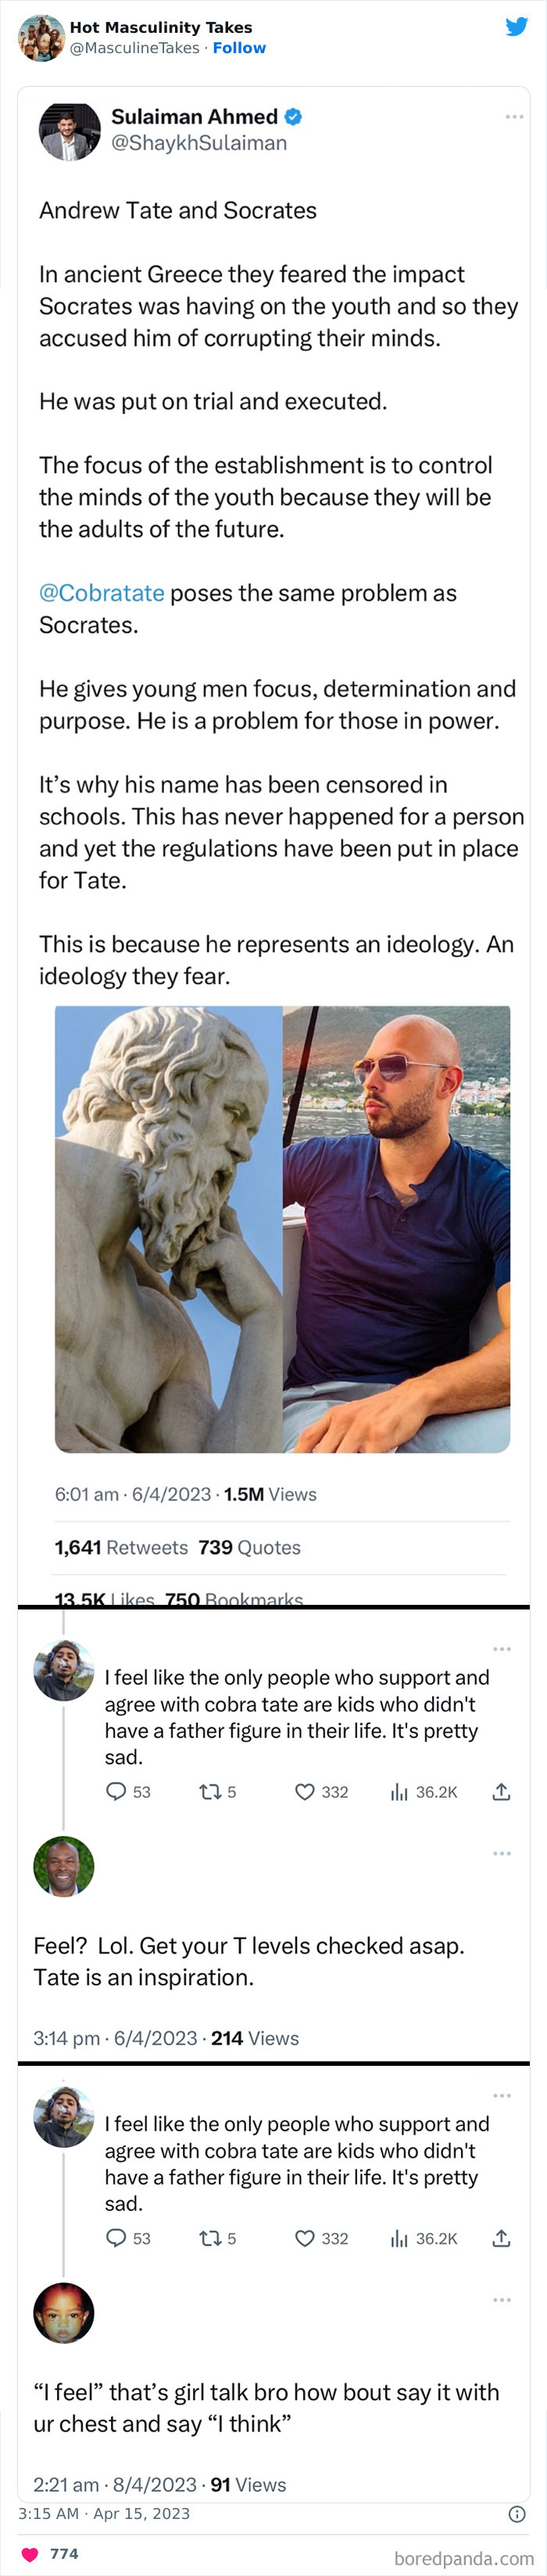Like the second father figure reply
Viewport: 547px width, 2576px height.
click(x=305, y=2238)
